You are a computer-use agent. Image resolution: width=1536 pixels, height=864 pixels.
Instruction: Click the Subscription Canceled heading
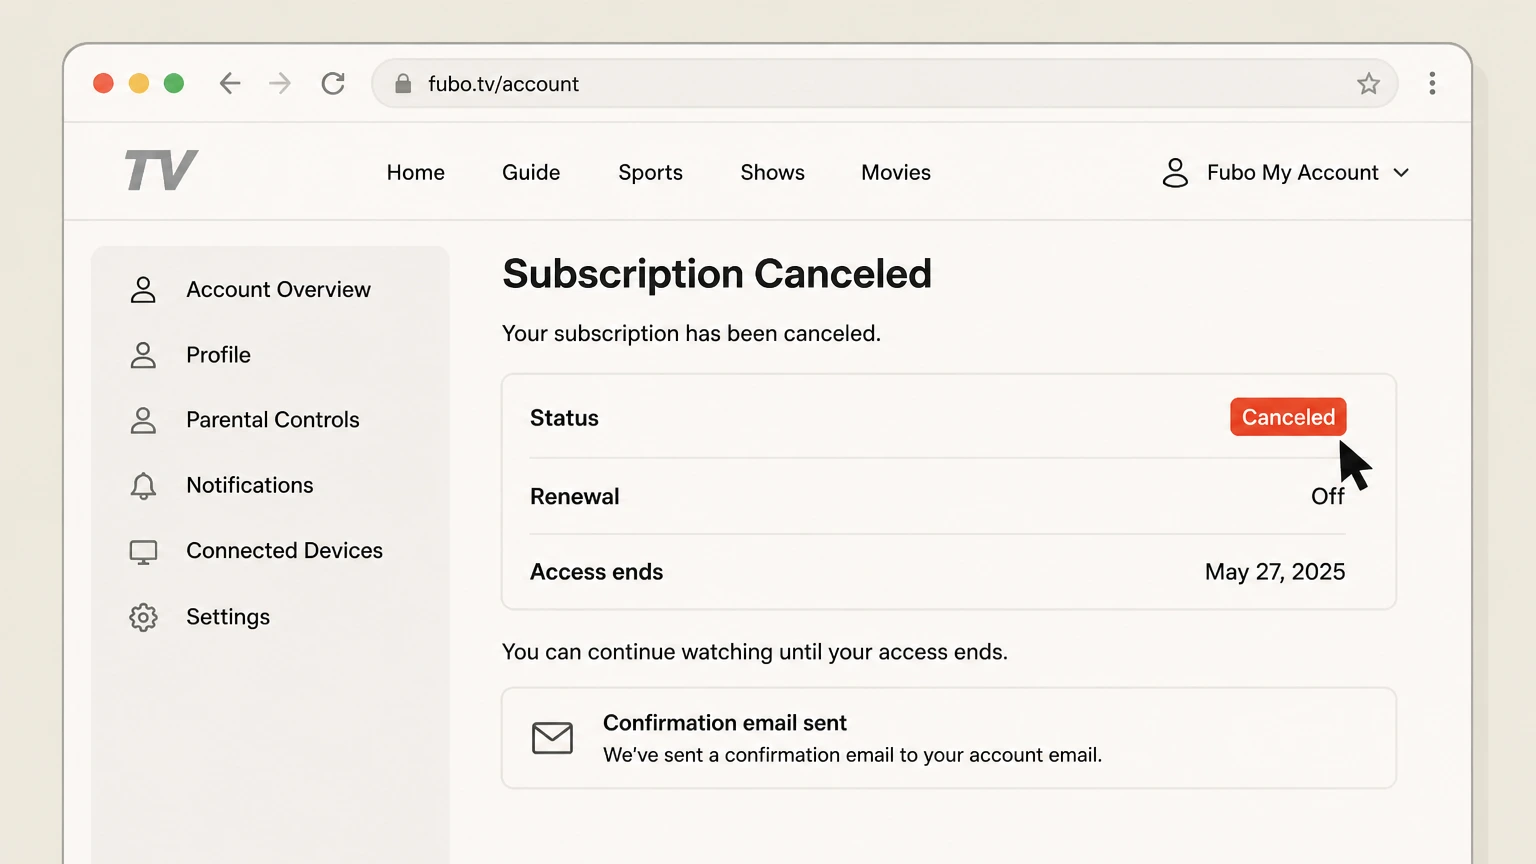(717, 274)
